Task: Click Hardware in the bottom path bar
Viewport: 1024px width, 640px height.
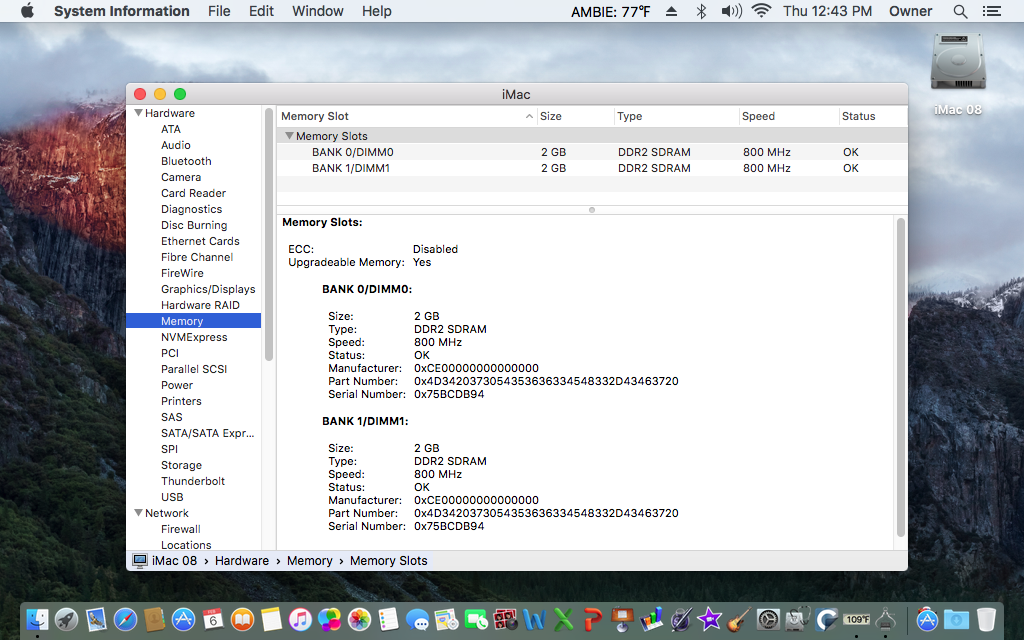Action: click(x=242, y=560)
